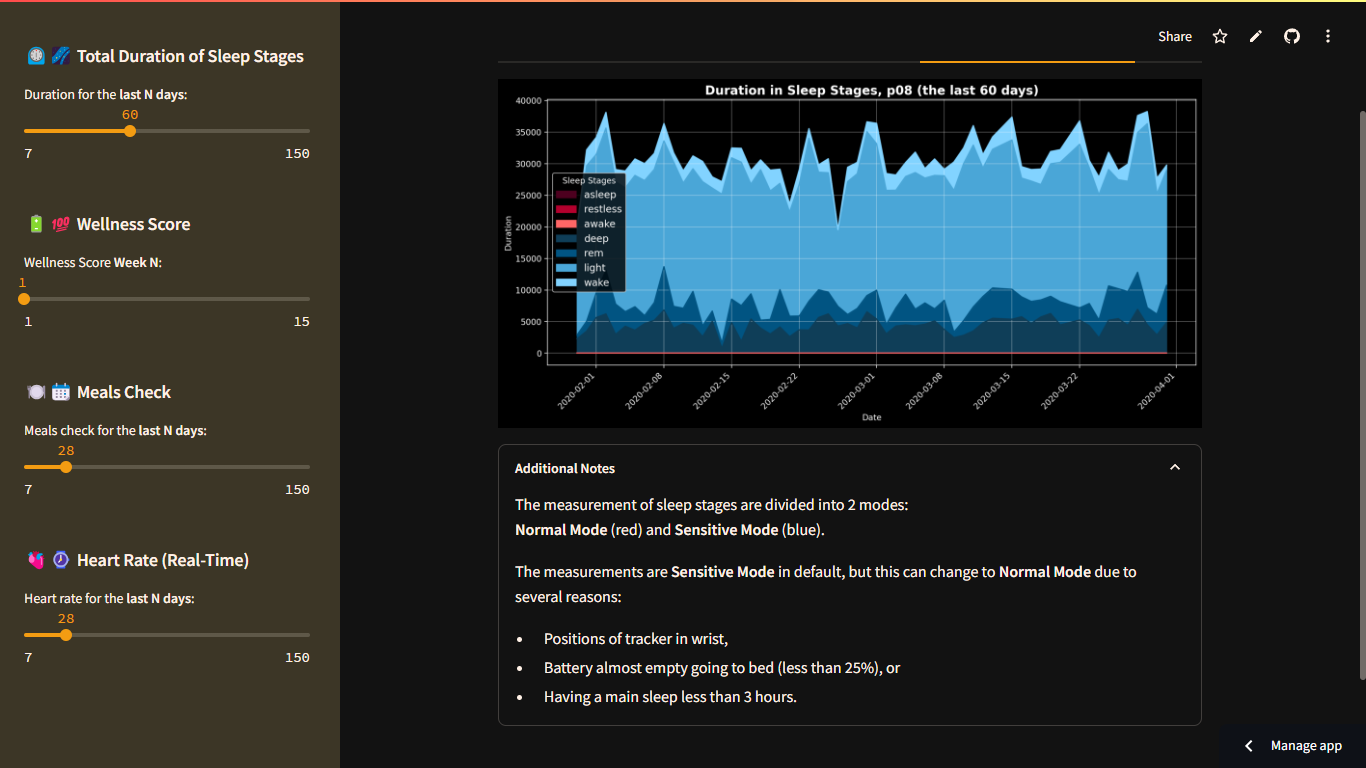Click the chart title 'Duration in Sleep Stages, p08'
1366x768 pixels.
871,90
